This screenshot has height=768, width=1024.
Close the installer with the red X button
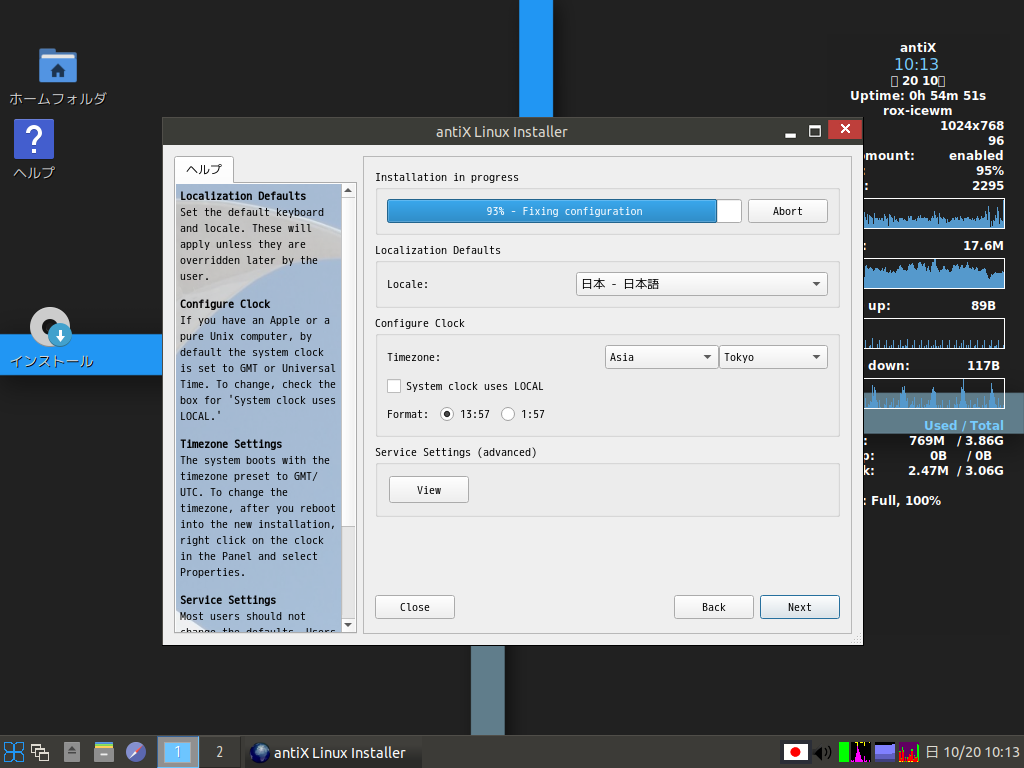click(x=845, y=129)
